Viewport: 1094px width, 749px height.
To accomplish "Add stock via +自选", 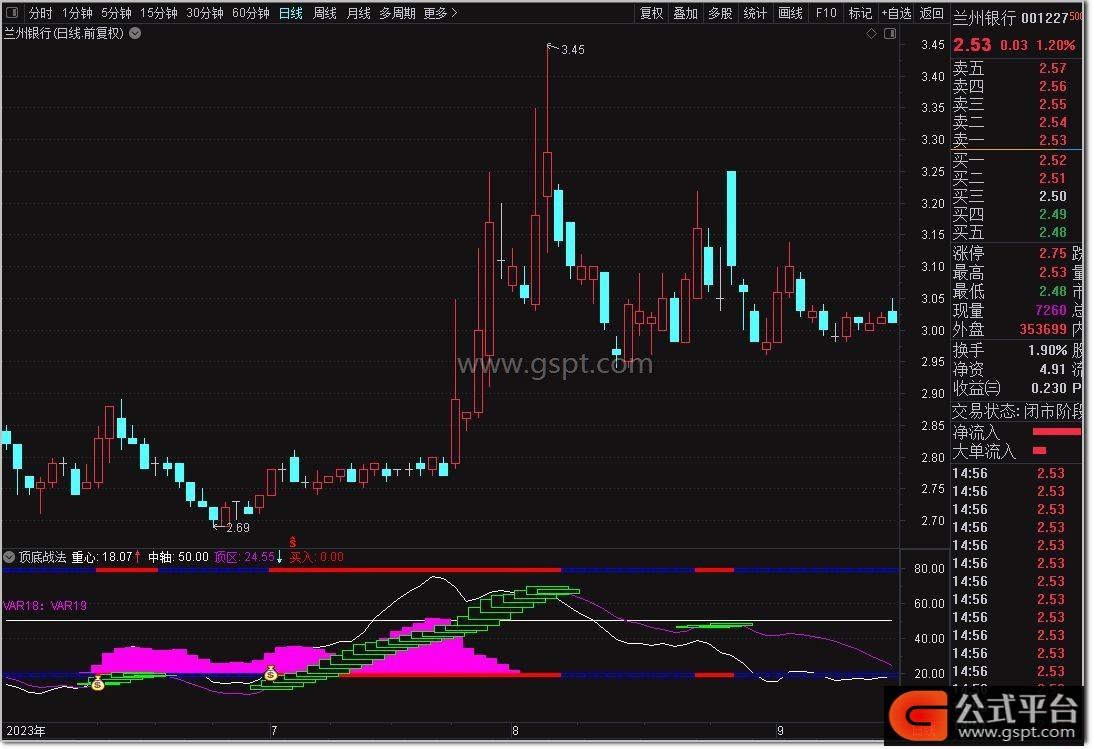I will click(896, 13).
